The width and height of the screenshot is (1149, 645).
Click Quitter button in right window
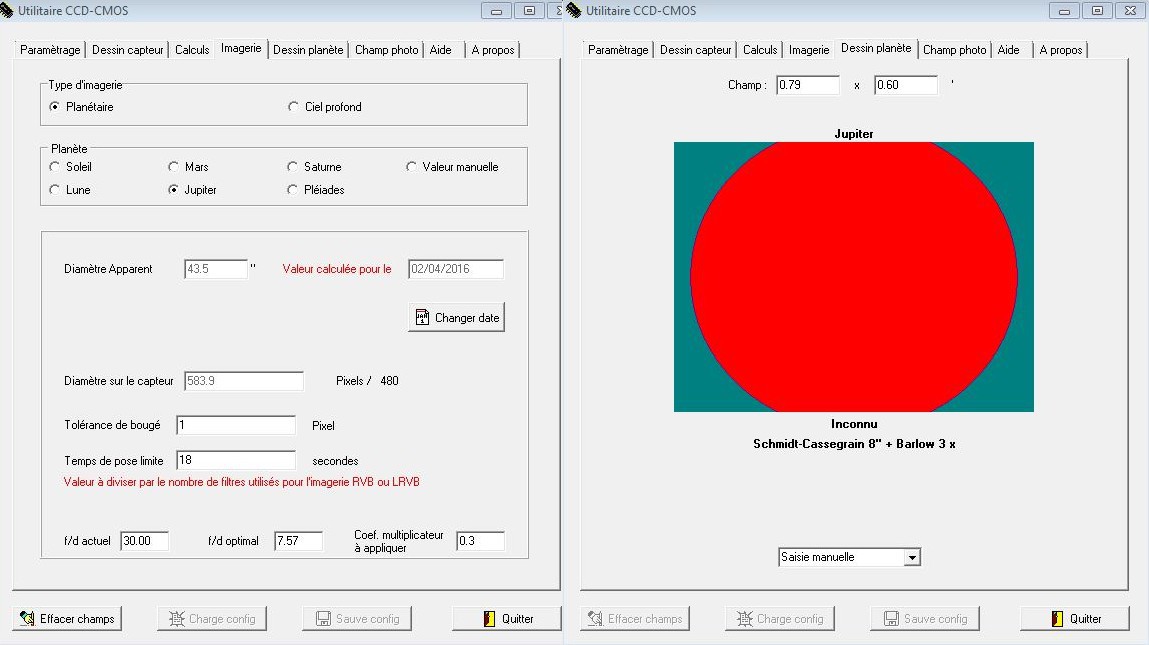pyautogui.click(x=1074, y=619)
